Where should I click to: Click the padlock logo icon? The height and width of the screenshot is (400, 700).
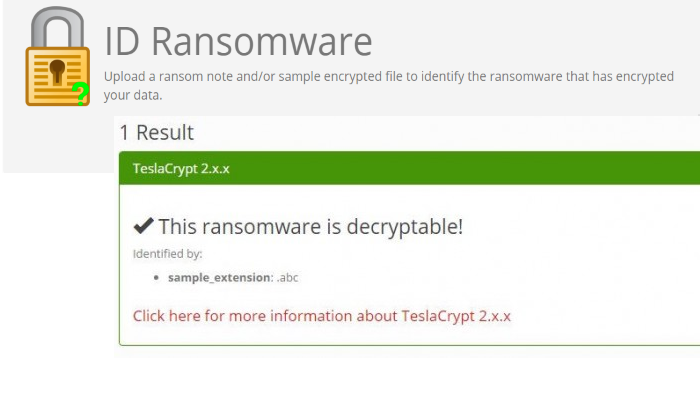coord(56,60)
